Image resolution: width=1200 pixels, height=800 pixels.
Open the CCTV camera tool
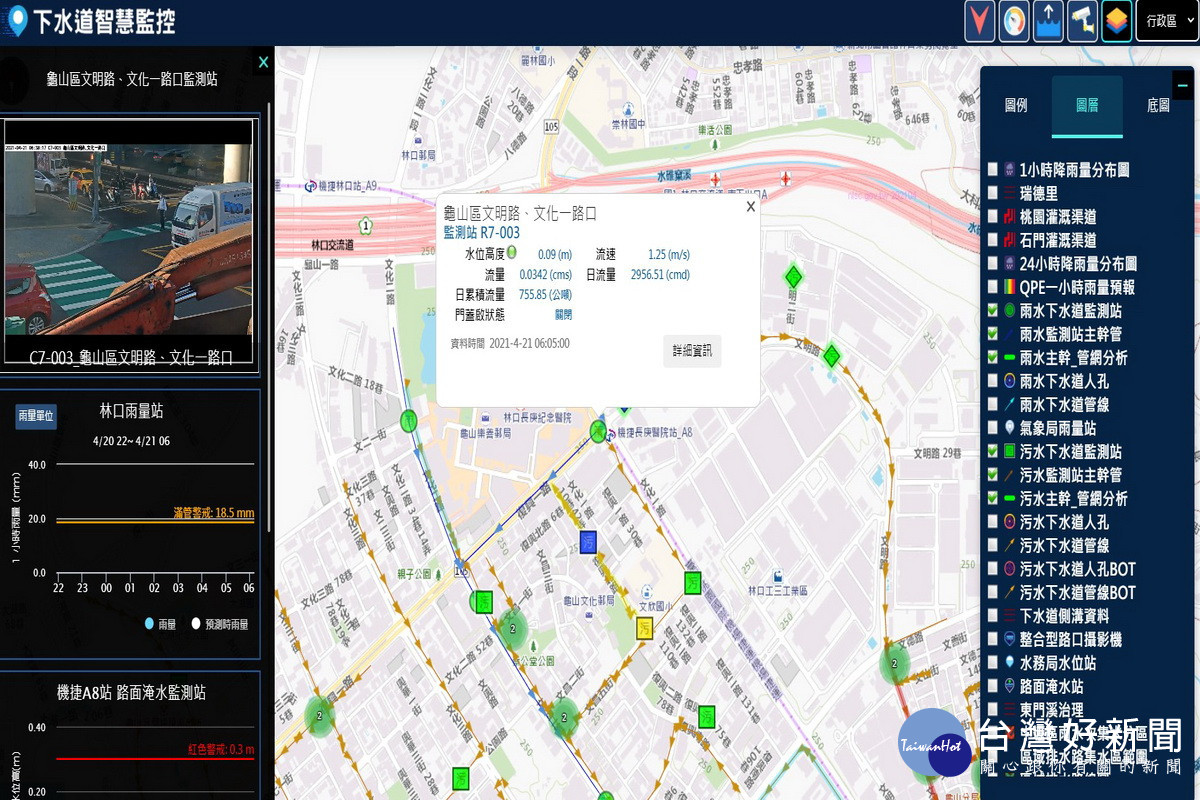pyautogui.click(x=1082, y=21)
